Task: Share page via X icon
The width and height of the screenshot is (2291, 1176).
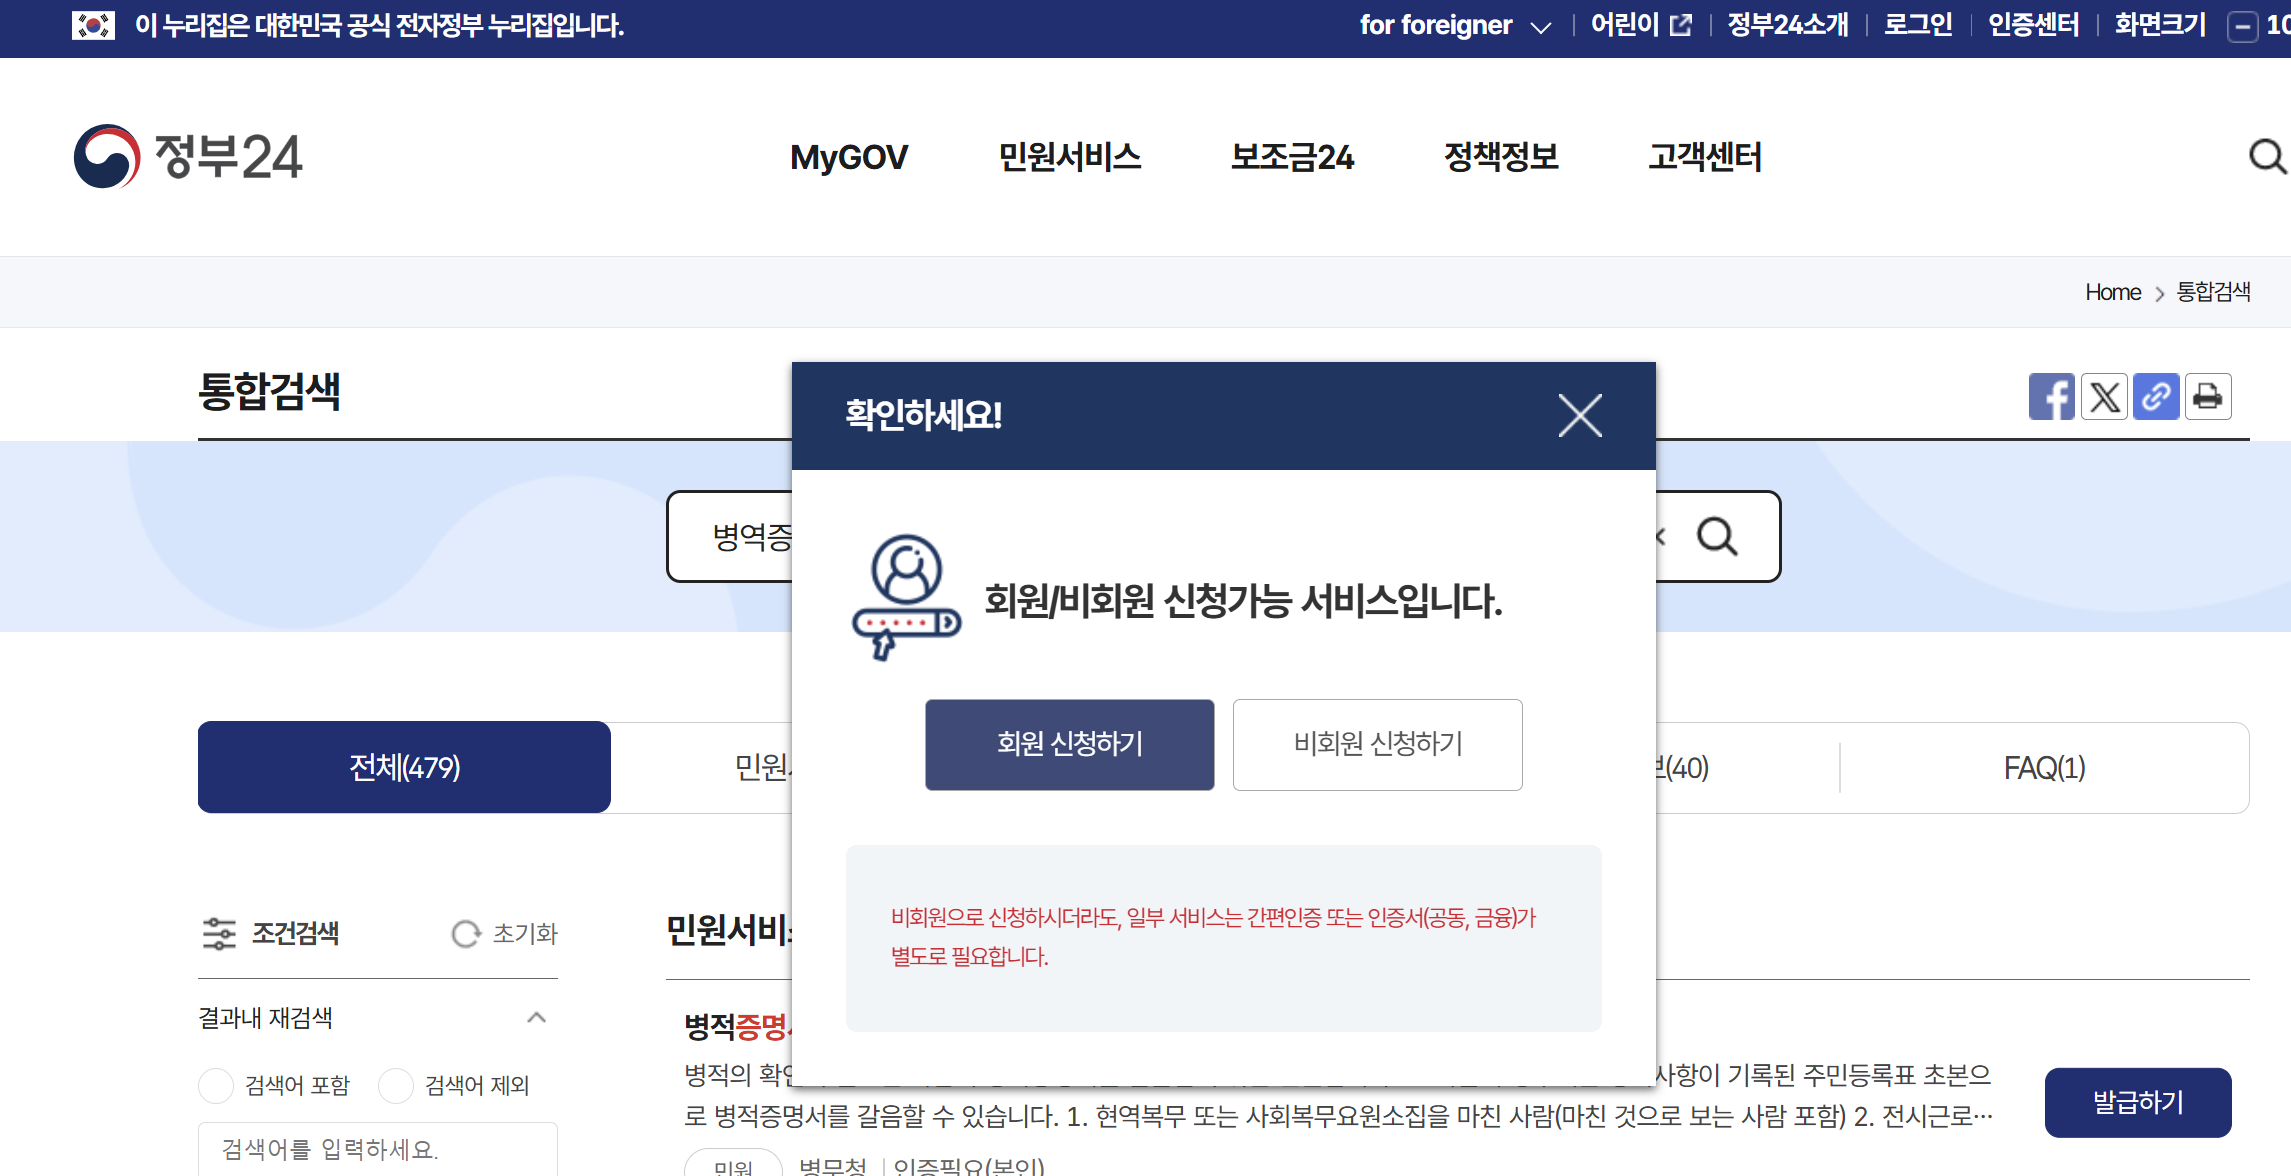Action: pyautogui.click(x=2104, y=397)
